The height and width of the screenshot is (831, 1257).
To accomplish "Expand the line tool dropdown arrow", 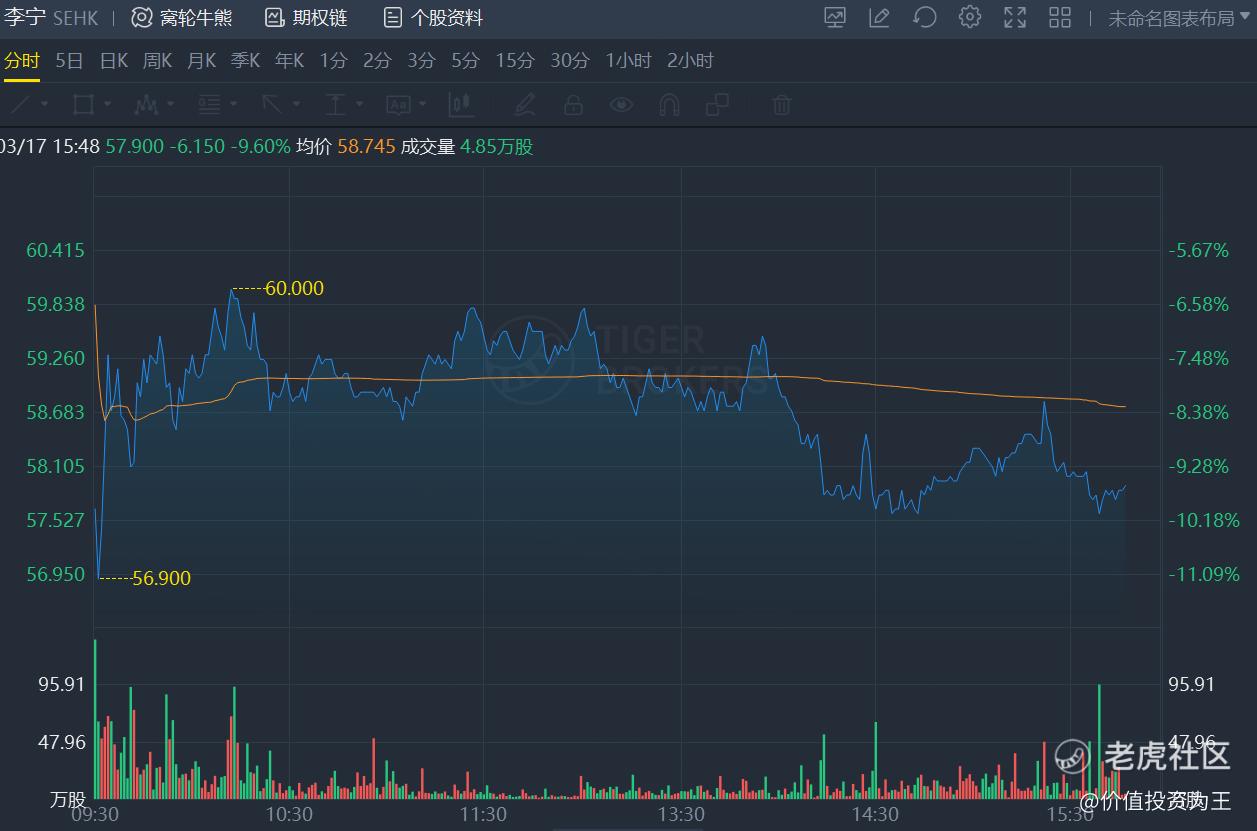I will click(x=46, y=104).
